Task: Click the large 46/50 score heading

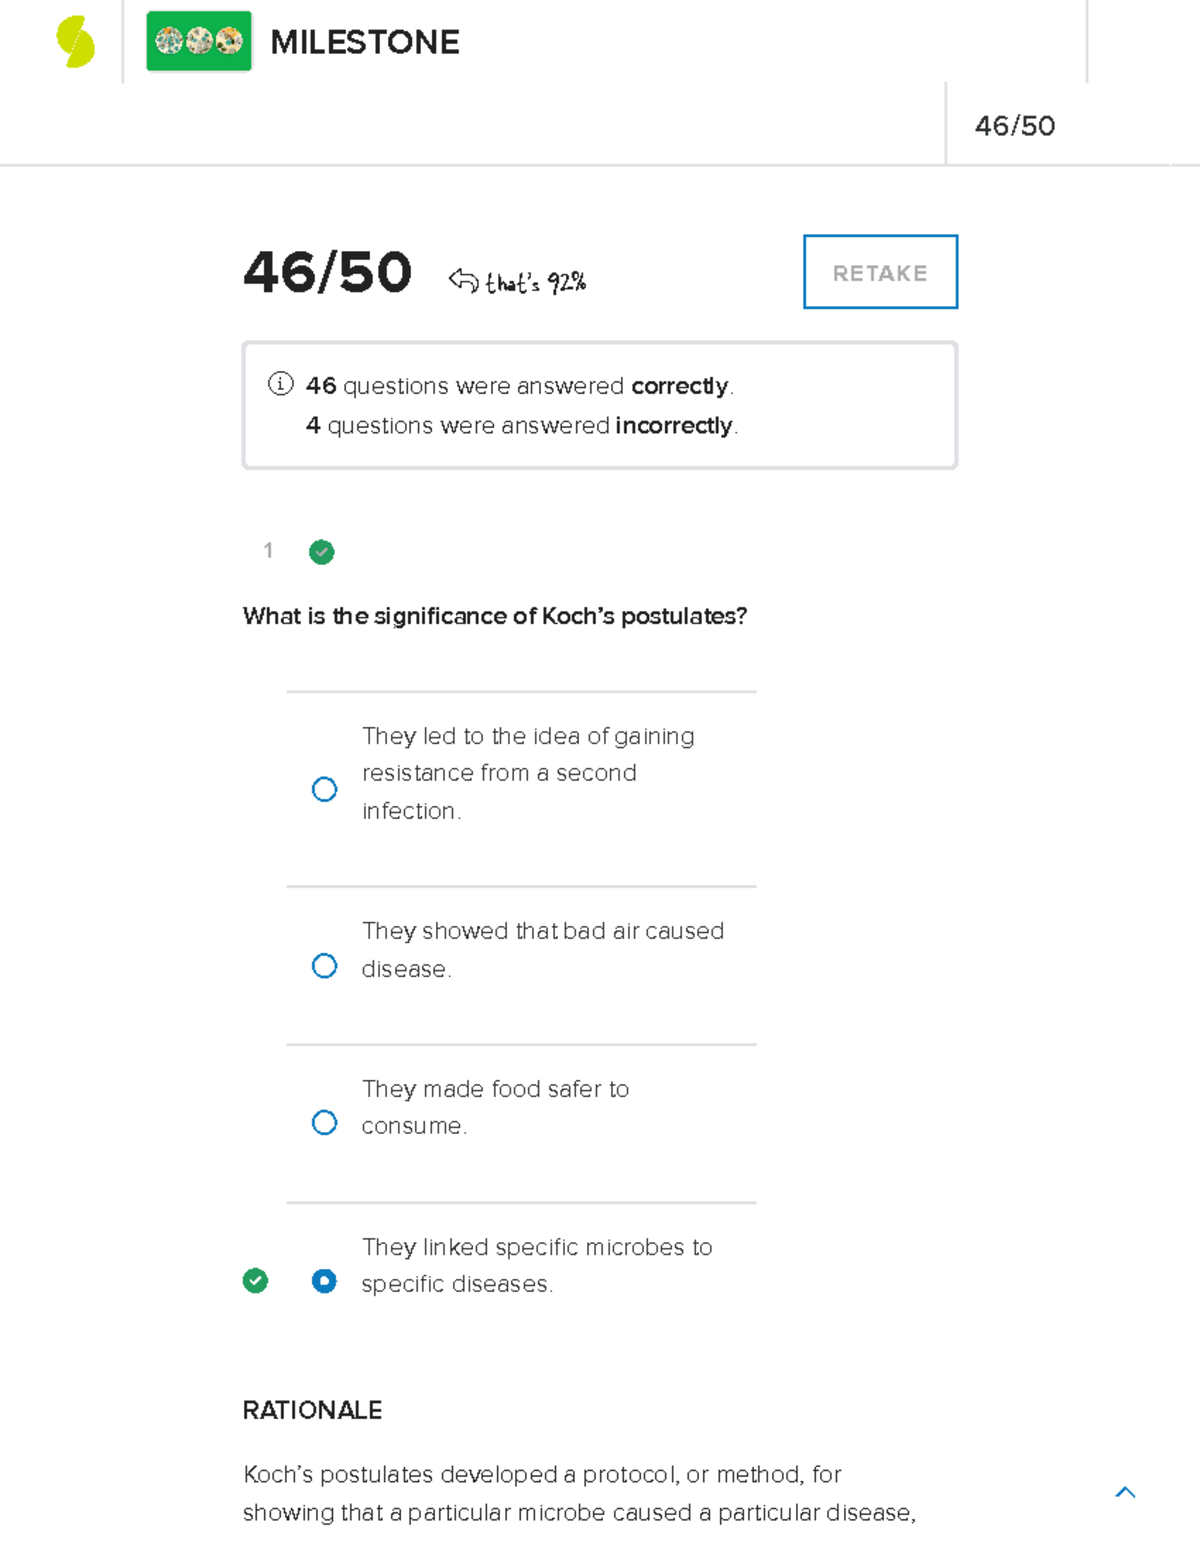Action: pyautogui.click(x=327, y=272)
